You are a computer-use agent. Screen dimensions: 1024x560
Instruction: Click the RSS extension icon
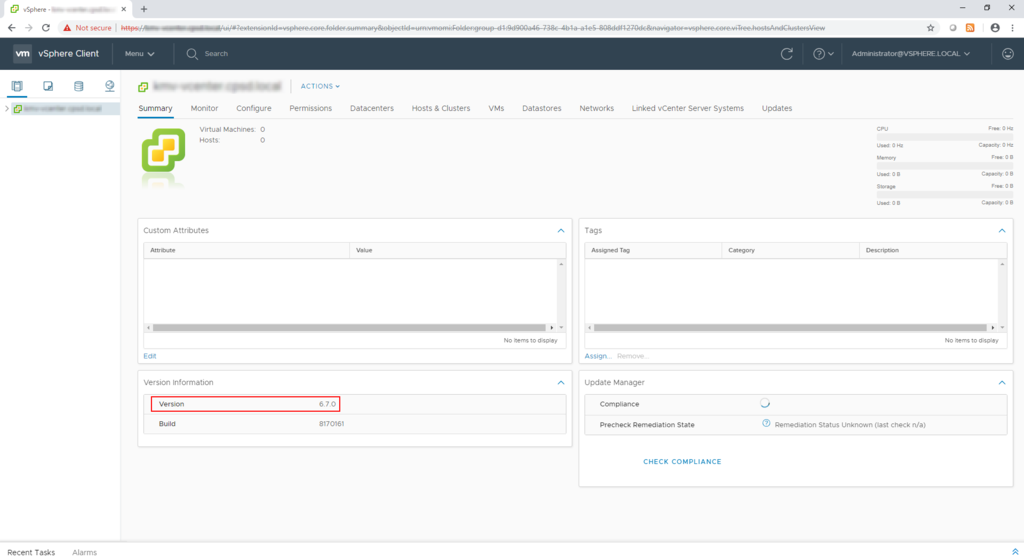coord(970,27)
